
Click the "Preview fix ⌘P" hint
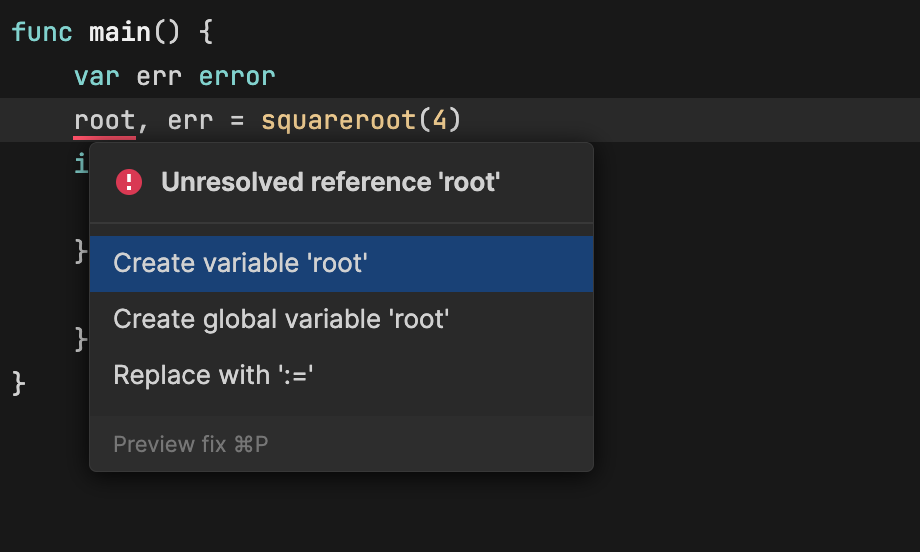point(191,444)
